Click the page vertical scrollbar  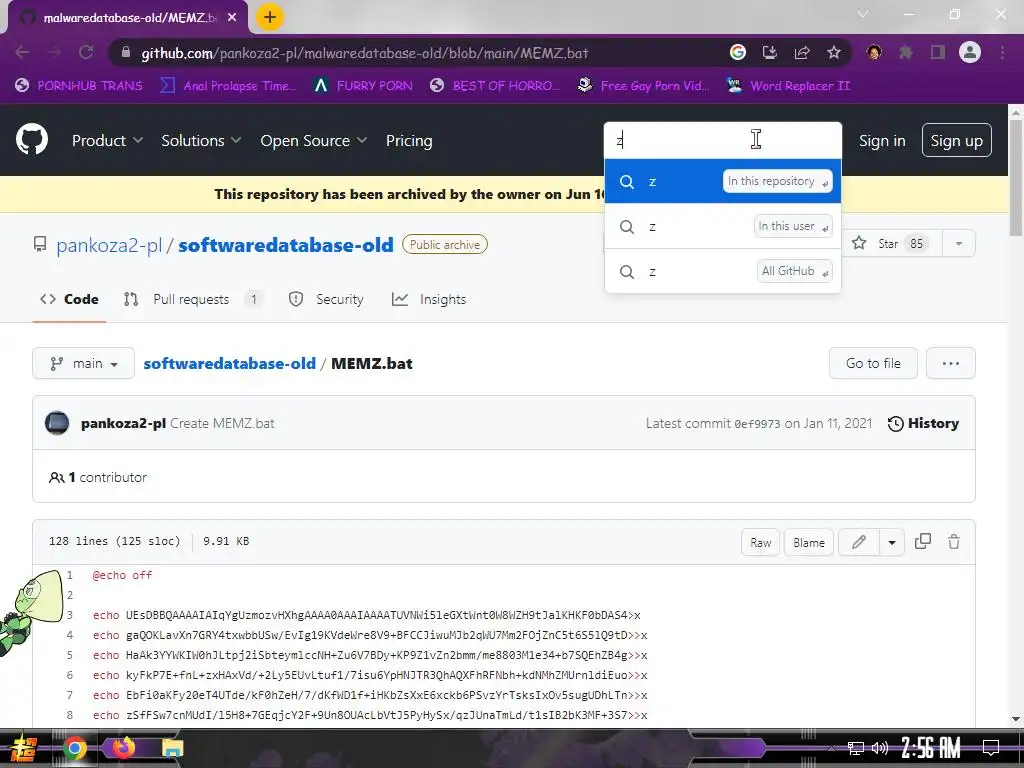[x=1016, y=176]
